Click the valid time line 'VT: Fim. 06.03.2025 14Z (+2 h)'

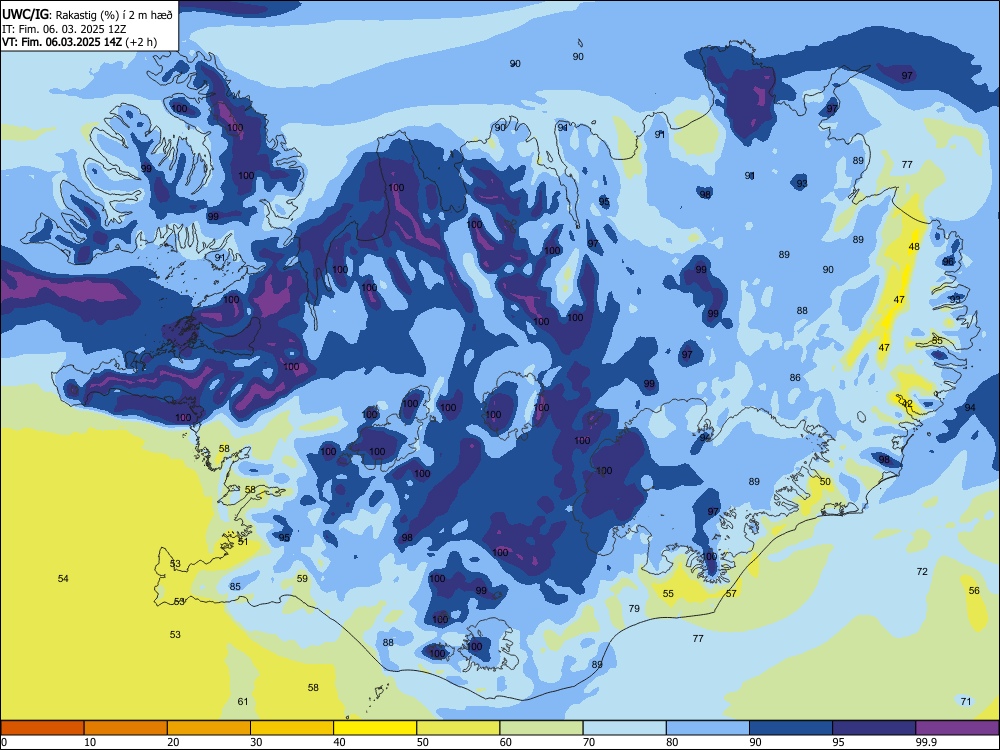[x=79, y=42]
